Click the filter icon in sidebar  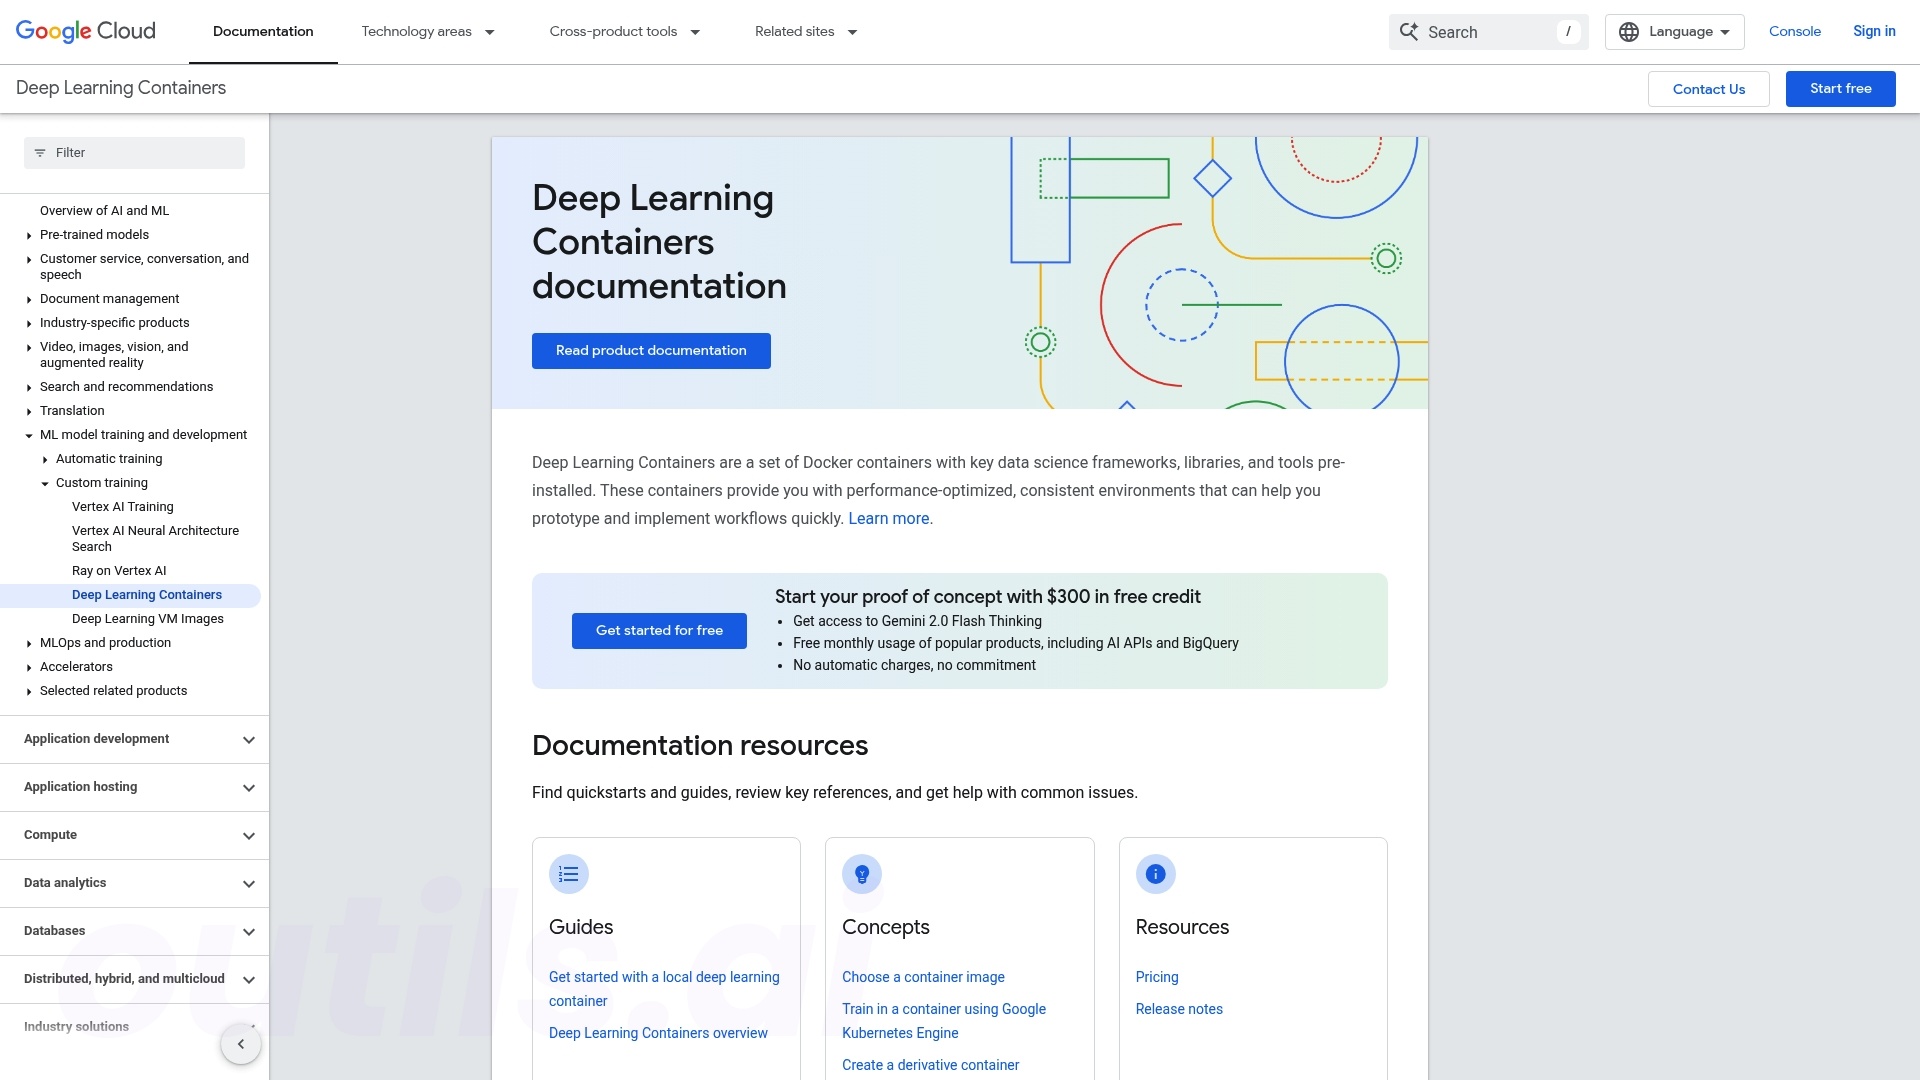[x=40, y=153]
